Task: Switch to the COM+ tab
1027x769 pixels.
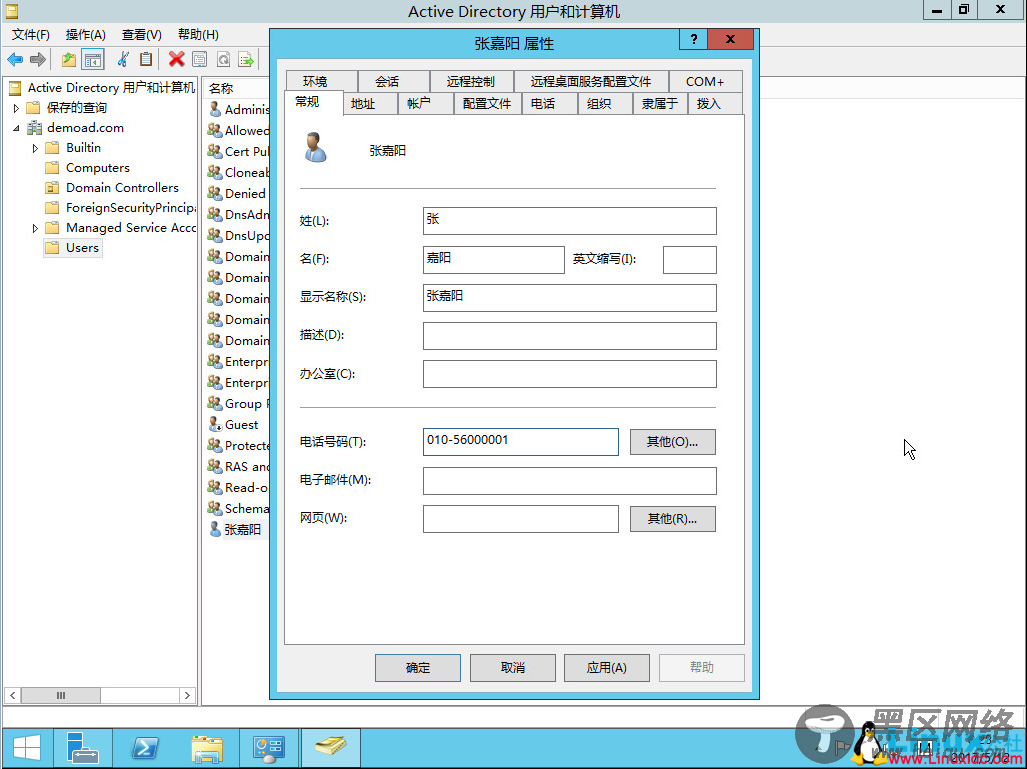Action: pyautogui.click(x=705, y=81)
